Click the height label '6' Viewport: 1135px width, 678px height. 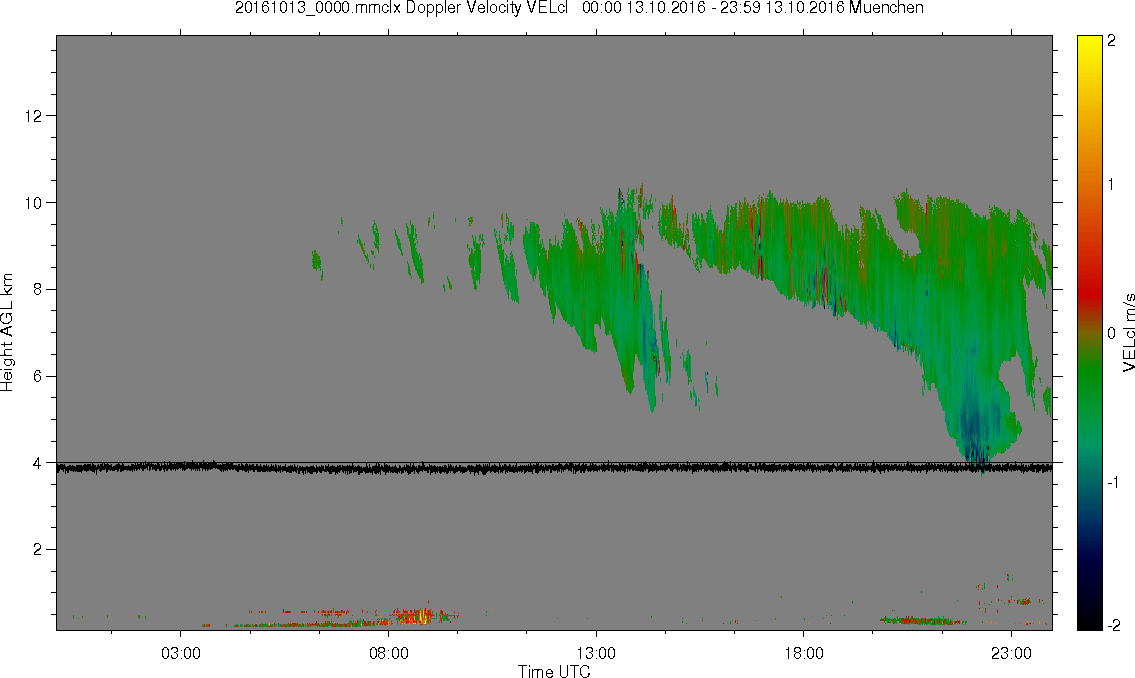(x=38, y=376)
